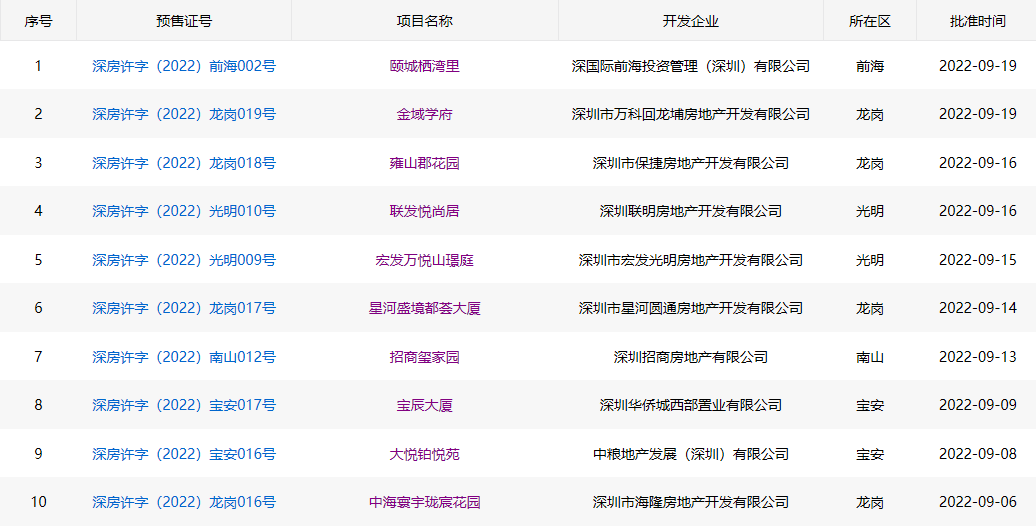Open project 星河盛境都荟大厦

[424, 309]
